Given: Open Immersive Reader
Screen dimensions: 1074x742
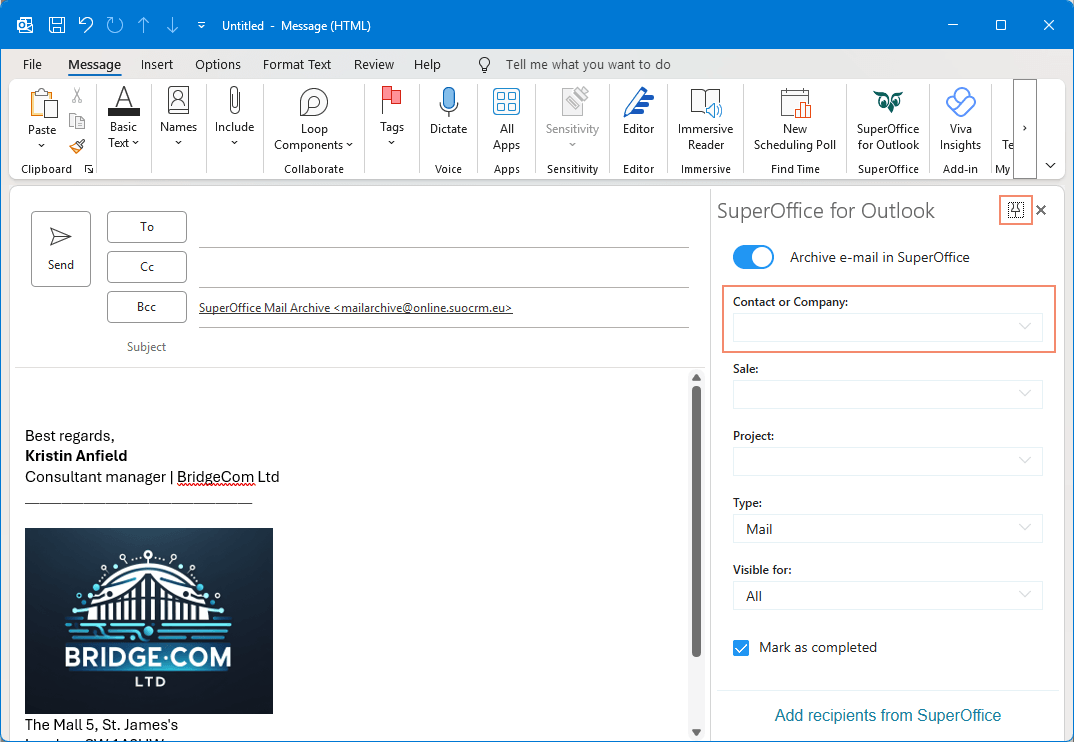Looking at the screenshot, I should (x=705, y=120).
